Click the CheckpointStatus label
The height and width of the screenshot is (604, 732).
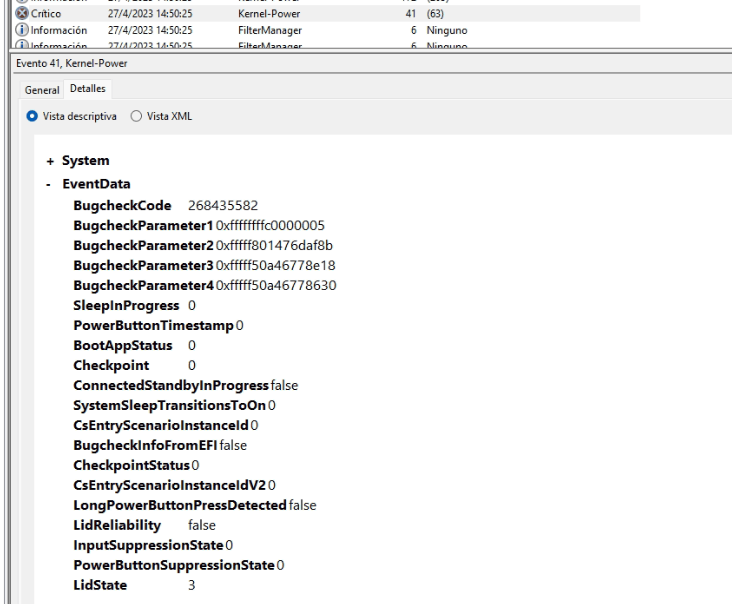pyautogui.click(x=132, y=465)
